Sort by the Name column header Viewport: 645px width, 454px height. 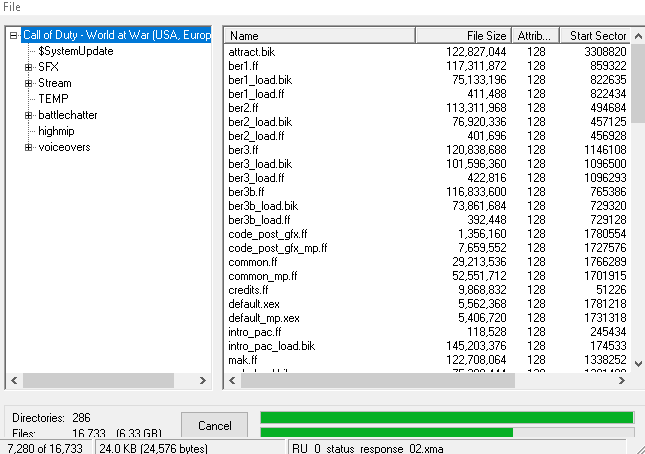320,36
